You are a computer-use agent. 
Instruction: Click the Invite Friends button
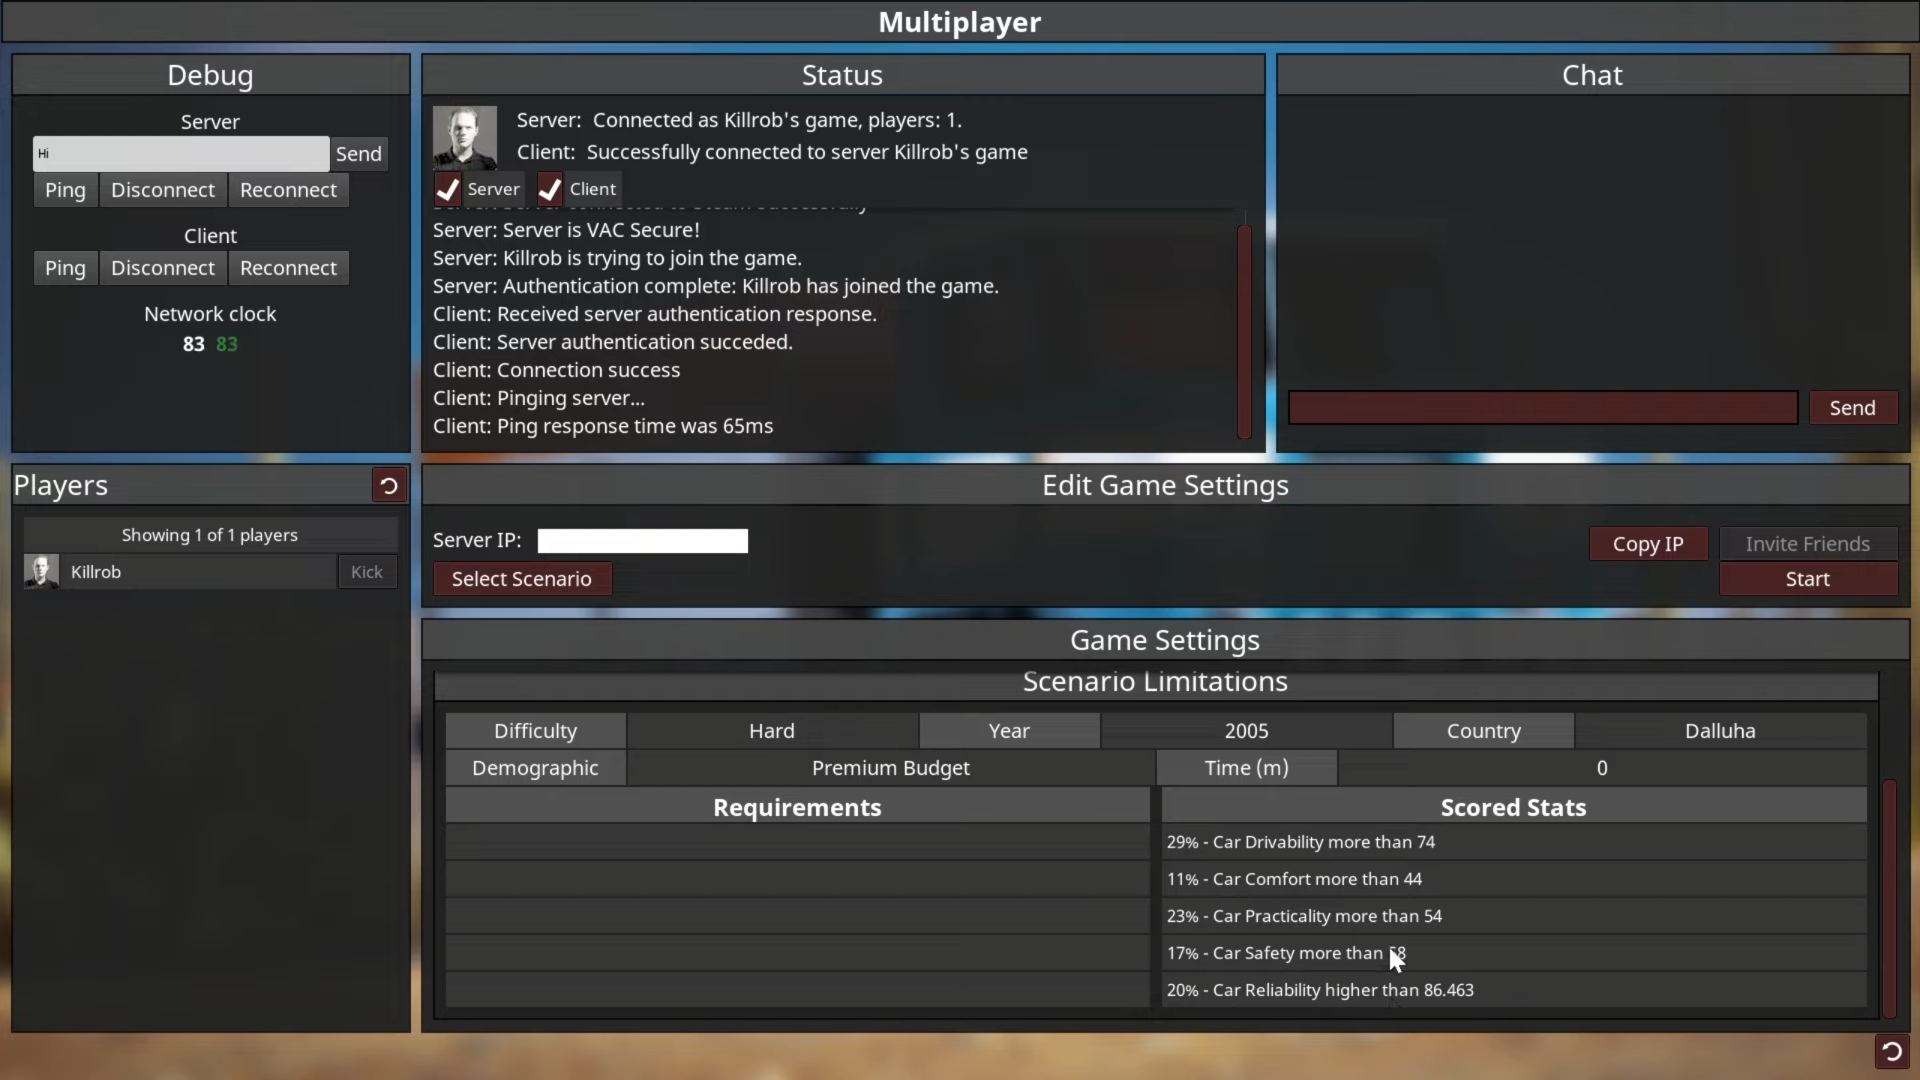(1807, 544)
